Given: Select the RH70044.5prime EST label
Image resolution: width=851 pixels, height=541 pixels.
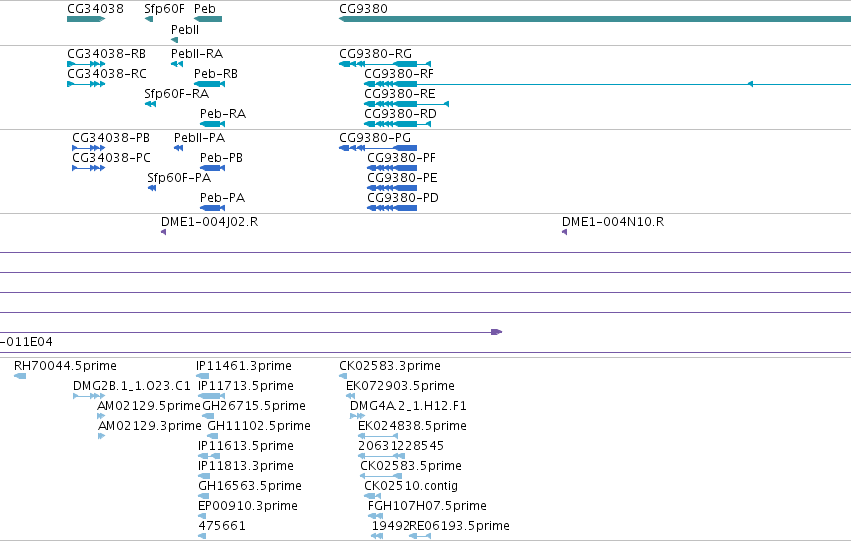Looking at the screenshot, I should coord(65,366).
